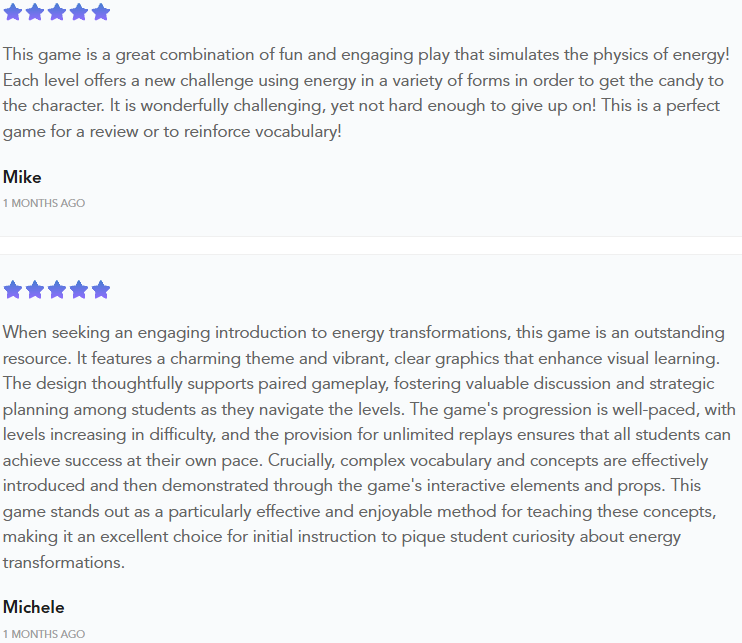This screenshot has height=643, width=742.
Task: Select the reviewer name Mike
Action: pyautogui.click(x=22, y=177)
